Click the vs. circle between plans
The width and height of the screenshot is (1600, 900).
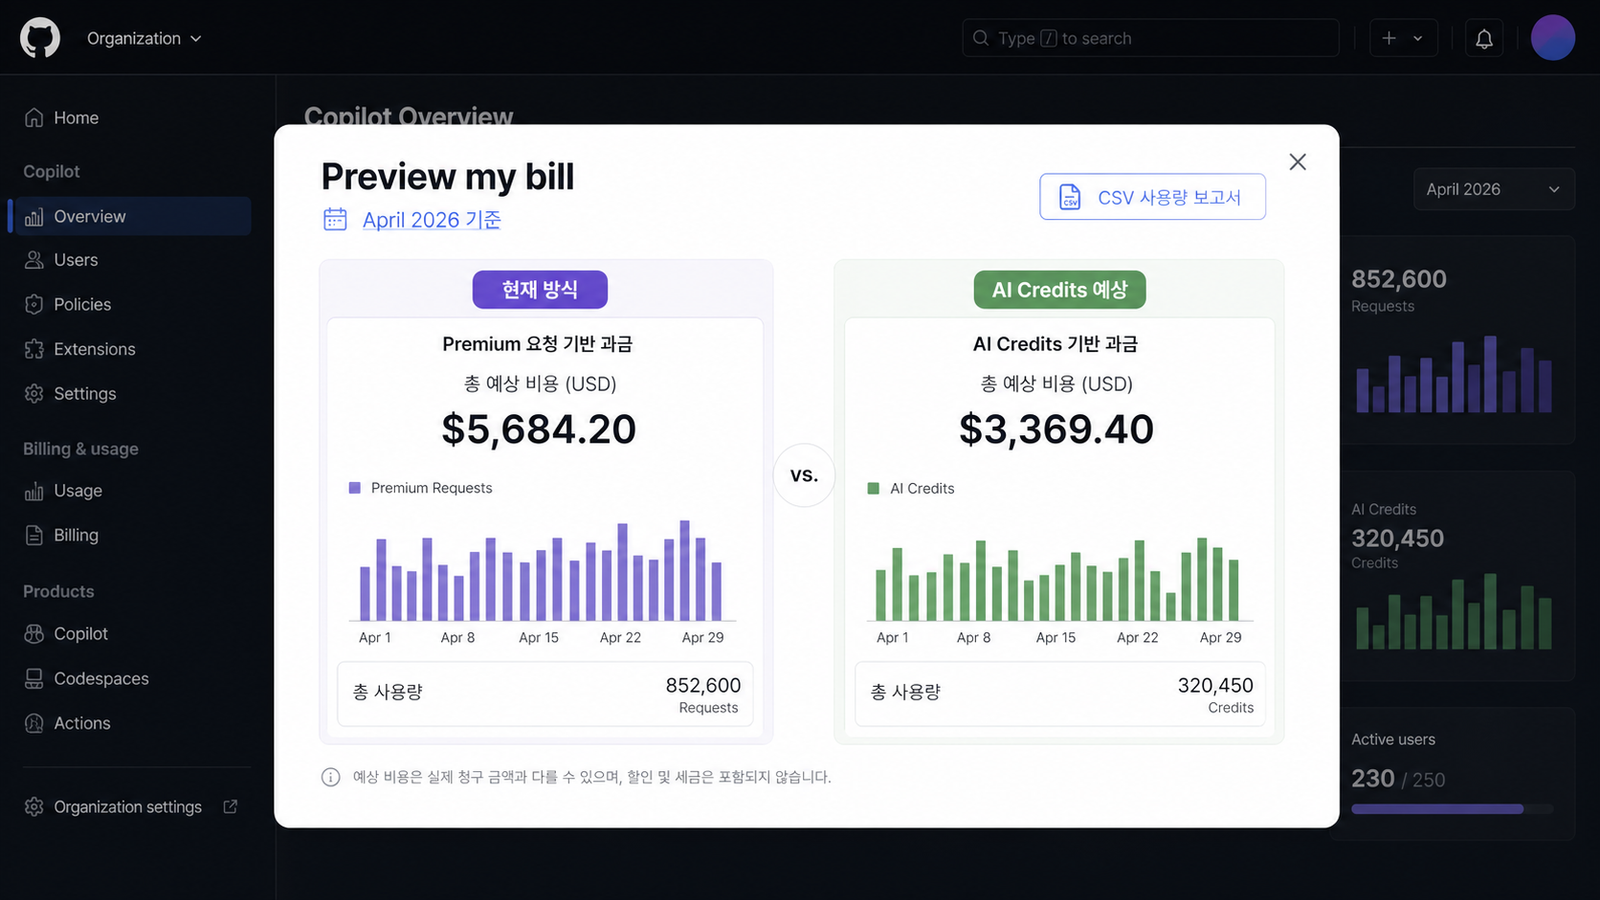coord(804,475)
